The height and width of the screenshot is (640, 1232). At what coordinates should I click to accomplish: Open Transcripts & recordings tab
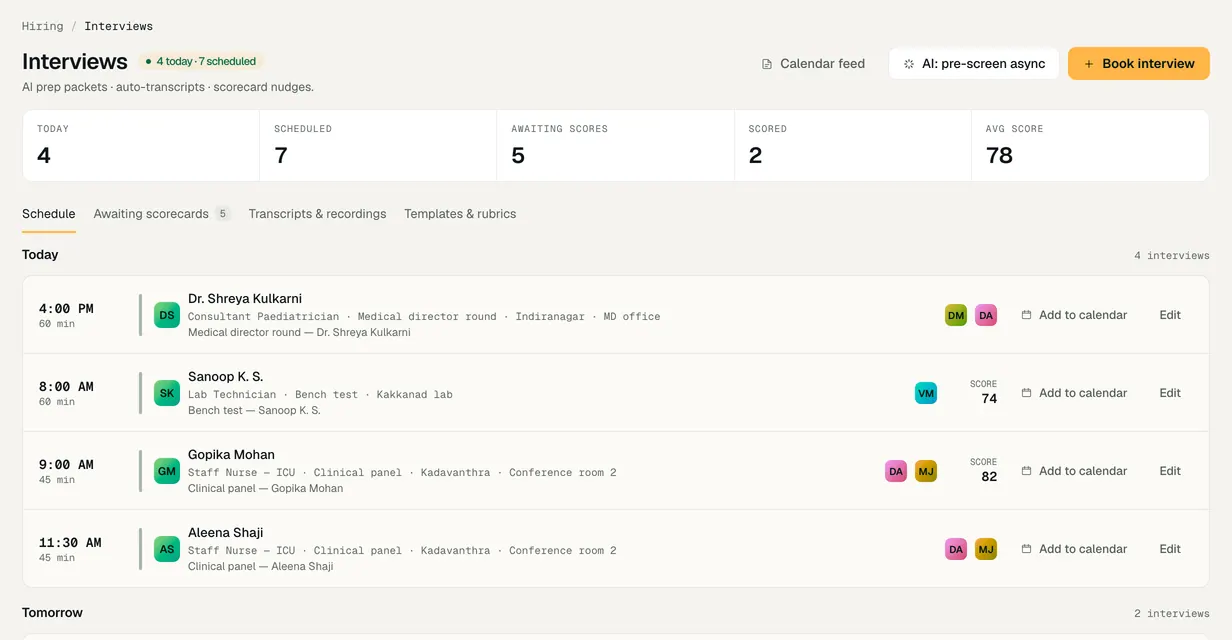(317, 214)
